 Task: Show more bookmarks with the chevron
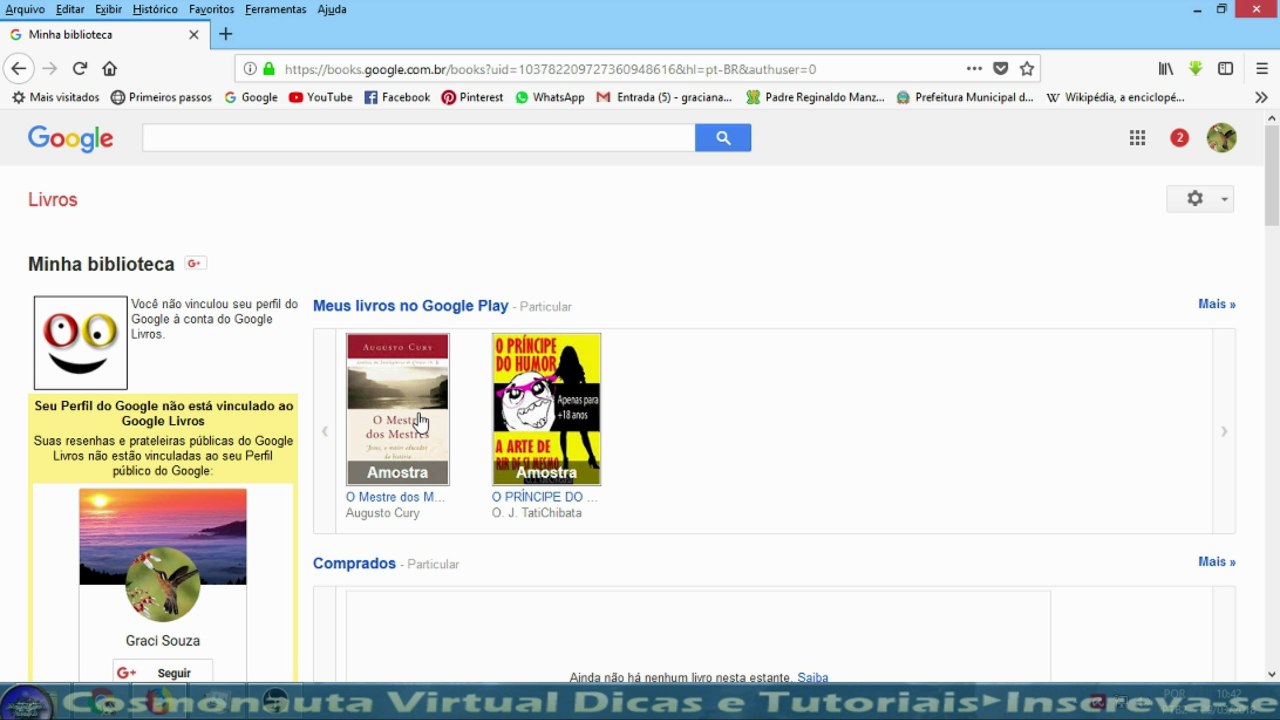[x=1261, y=97]
